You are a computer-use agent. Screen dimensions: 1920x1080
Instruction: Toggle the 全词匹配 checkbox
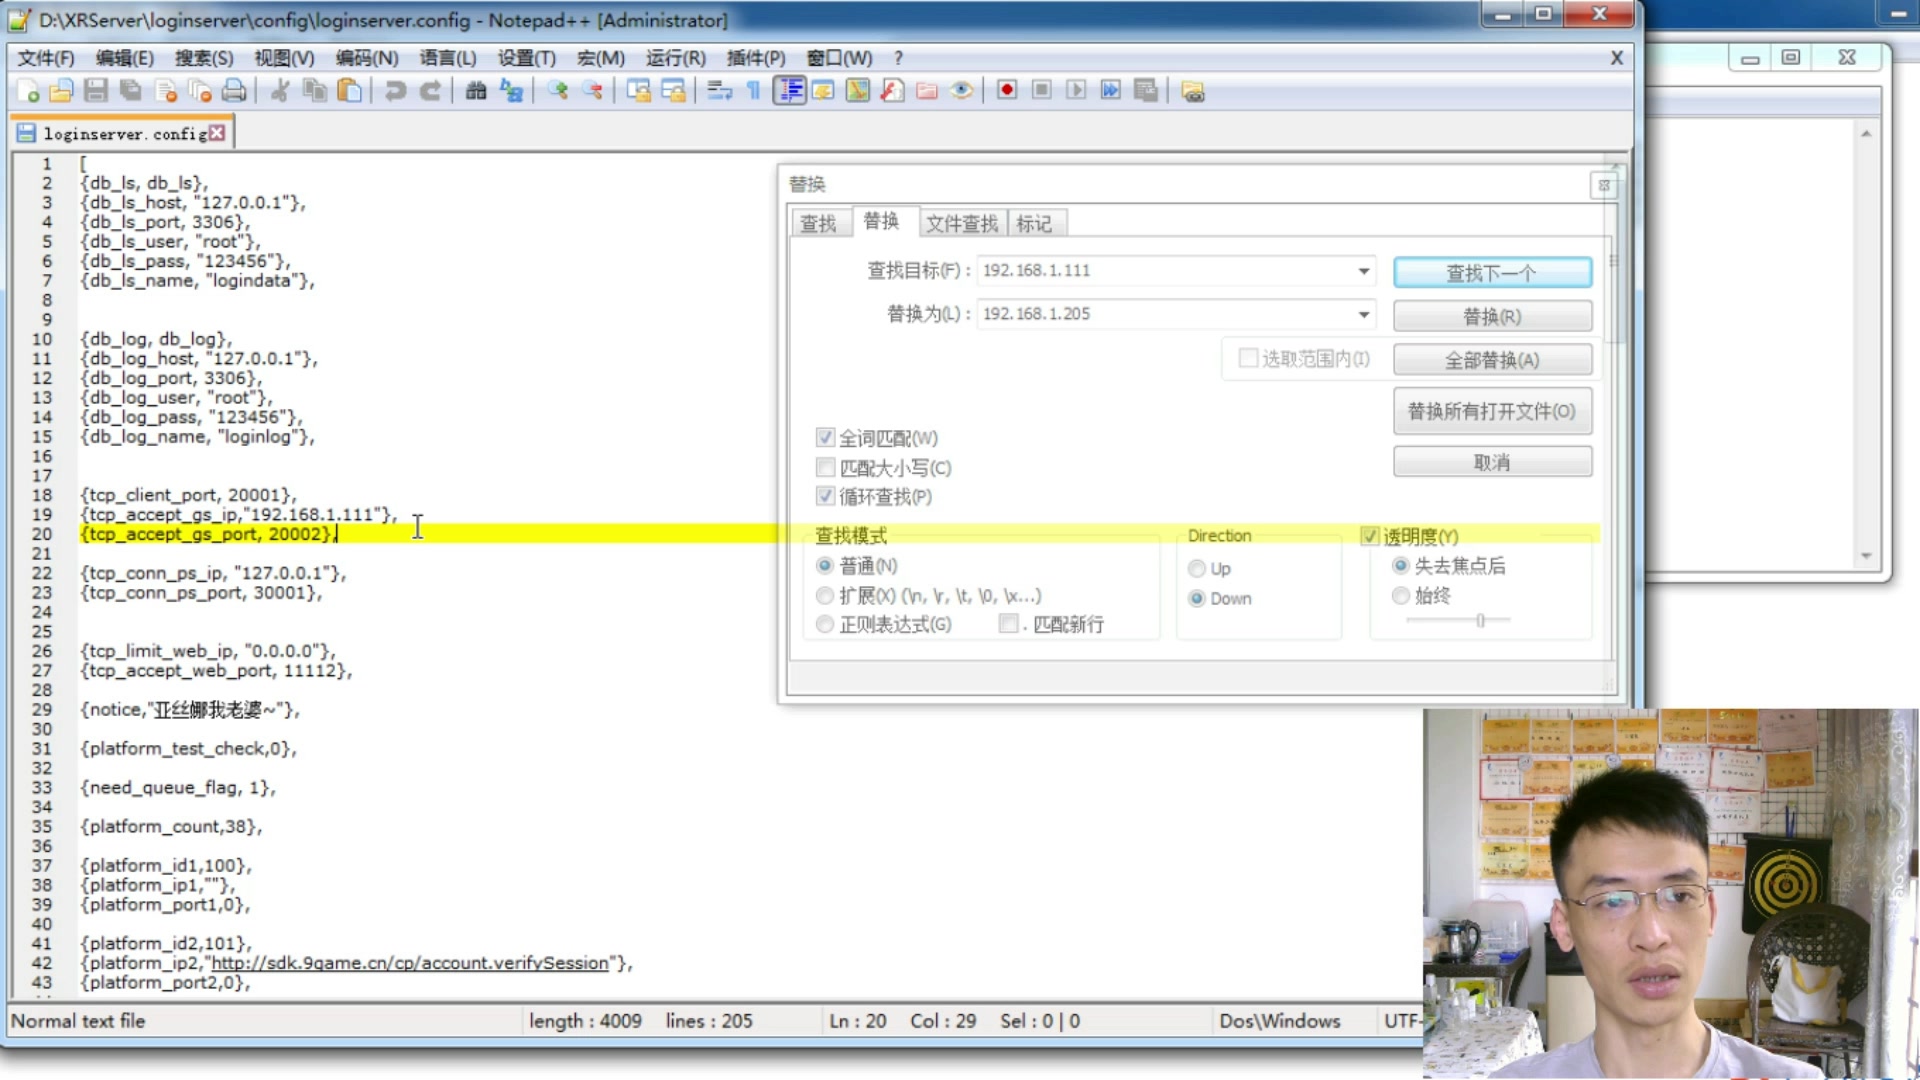(825, 437)
